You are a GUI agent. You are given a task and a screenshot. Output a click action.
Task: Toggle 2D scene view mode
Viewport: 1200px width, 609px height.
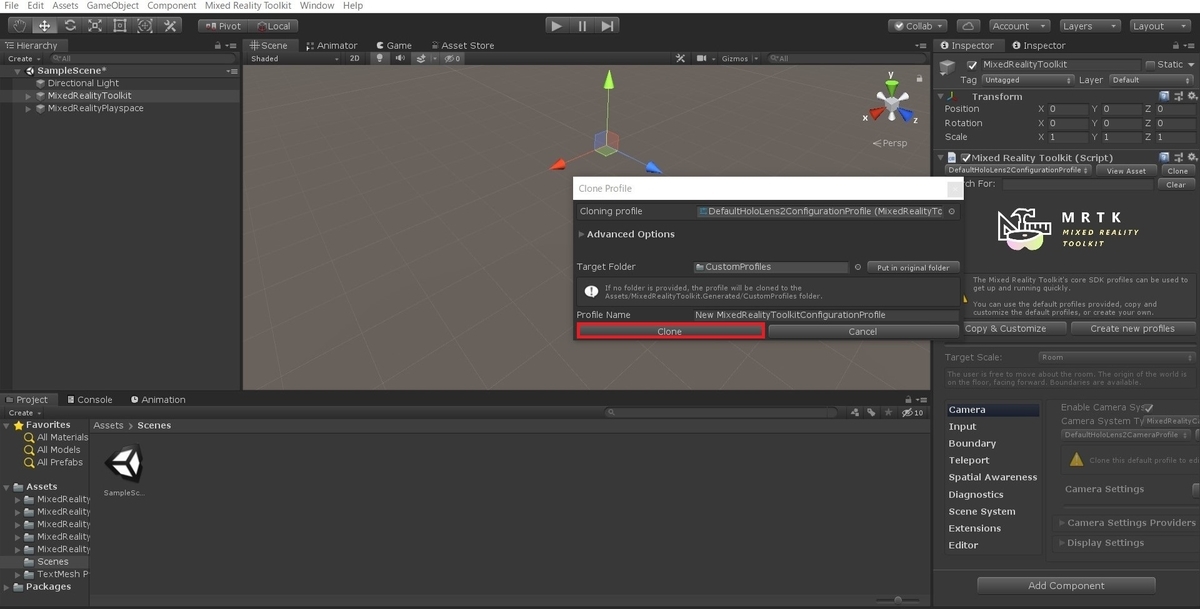(354, 58)
